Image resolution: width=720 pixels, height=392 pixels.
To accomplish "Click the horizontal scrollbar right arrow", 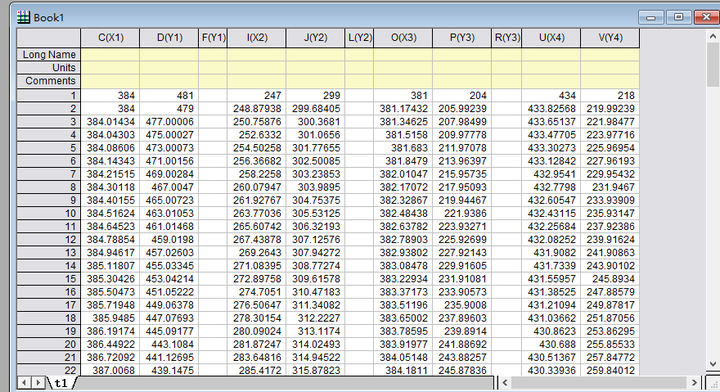I will click(x=694, y=382).
